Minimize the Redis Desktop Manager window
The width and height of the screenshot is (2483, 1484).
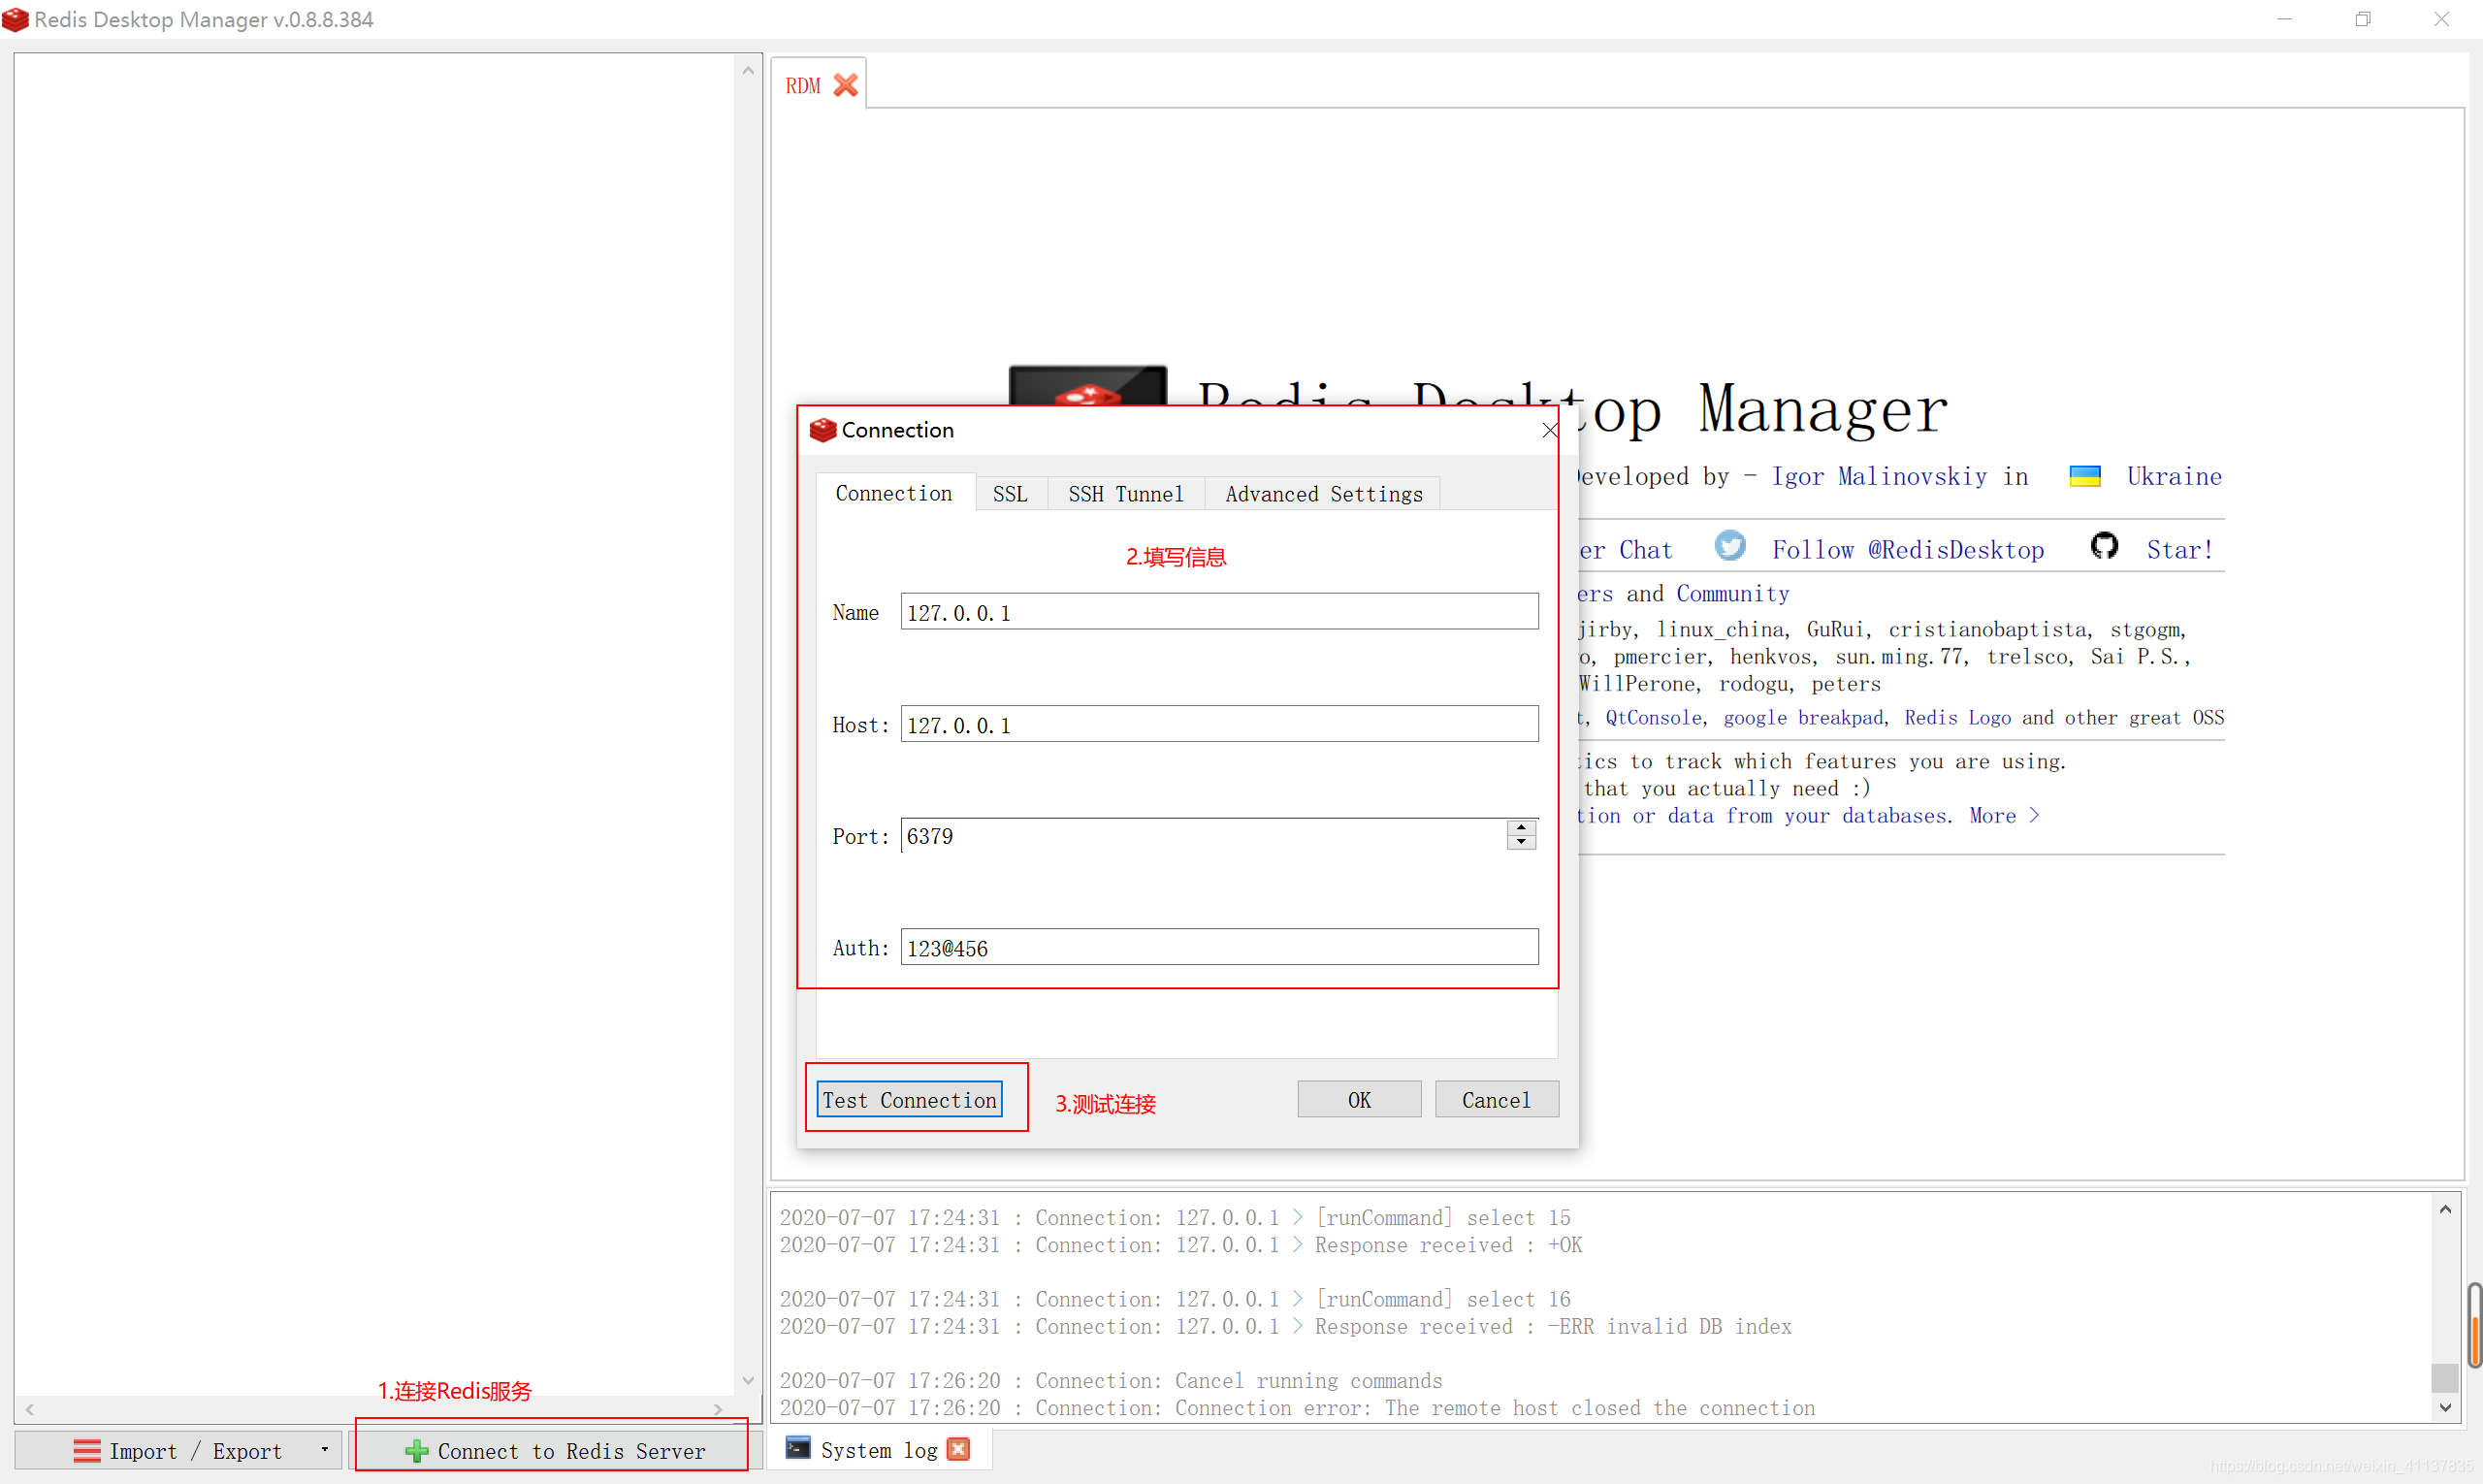point(2283,19)
